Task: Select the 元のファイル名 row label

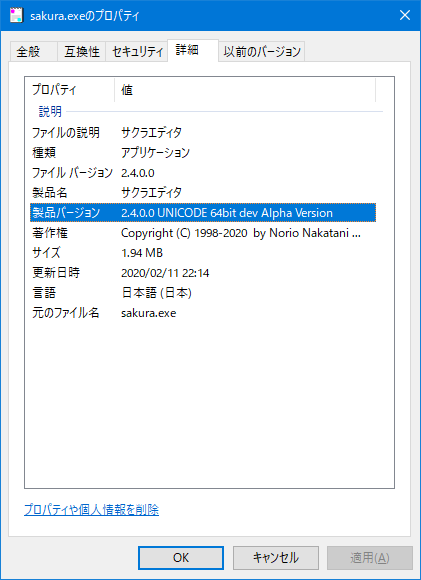Action: coord(65,313)
